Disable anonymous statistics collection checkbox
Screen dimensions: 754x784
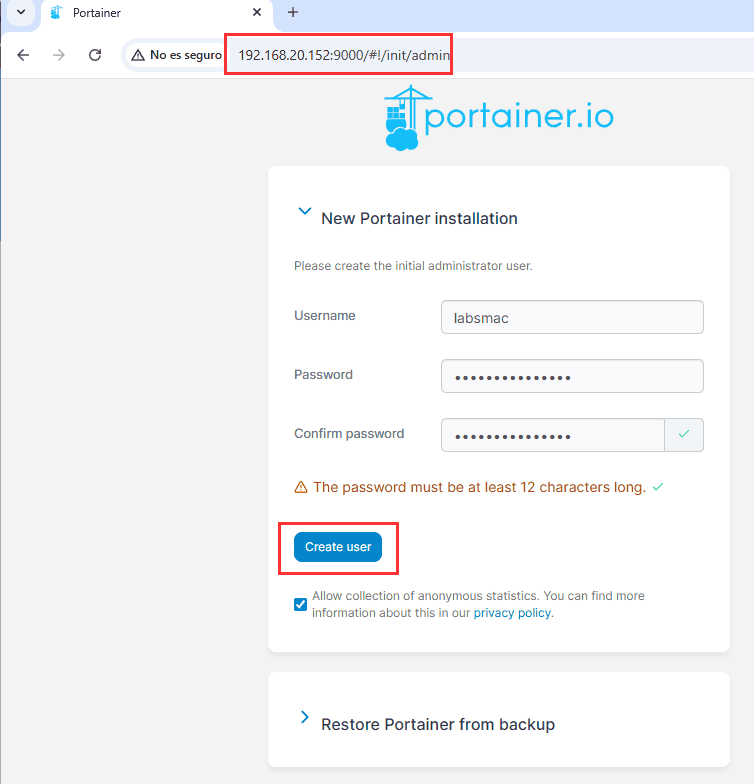(301, 604)
